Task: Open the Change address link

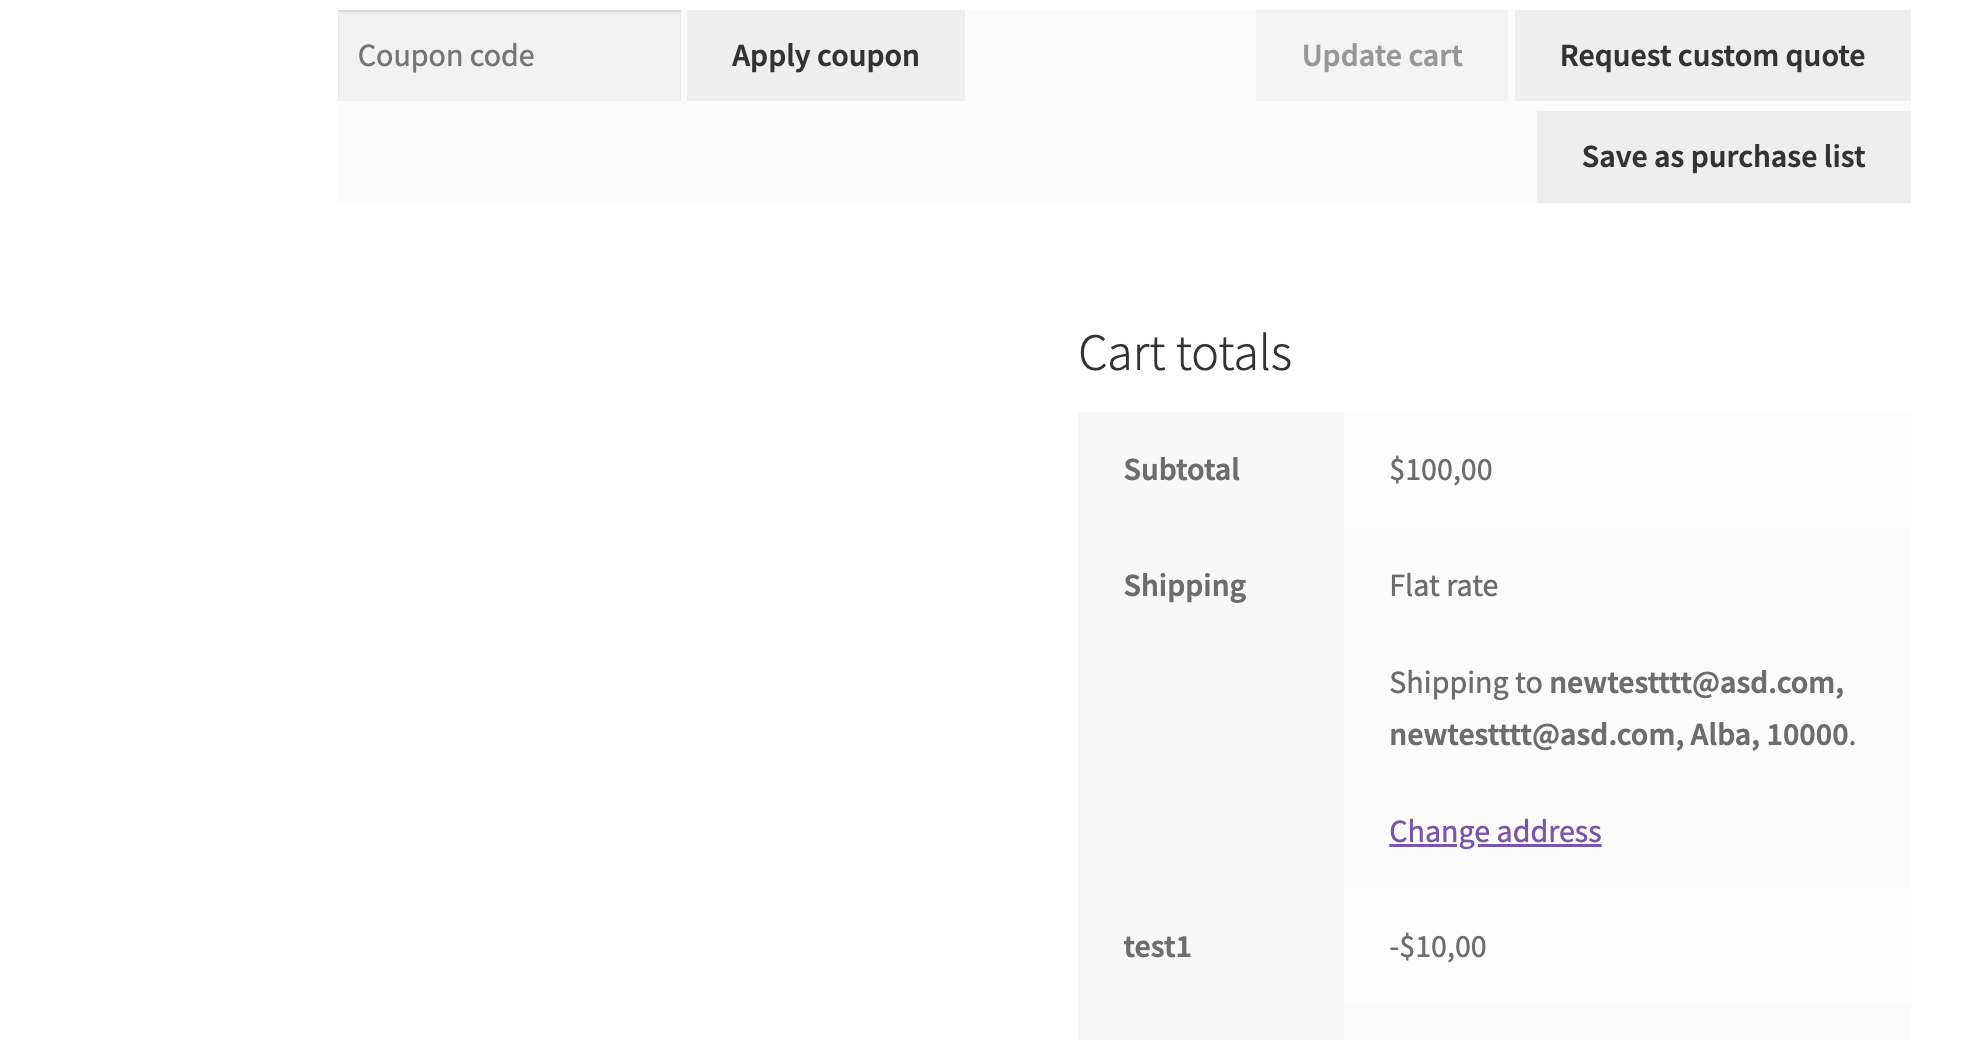Action: coord(1495,832)
